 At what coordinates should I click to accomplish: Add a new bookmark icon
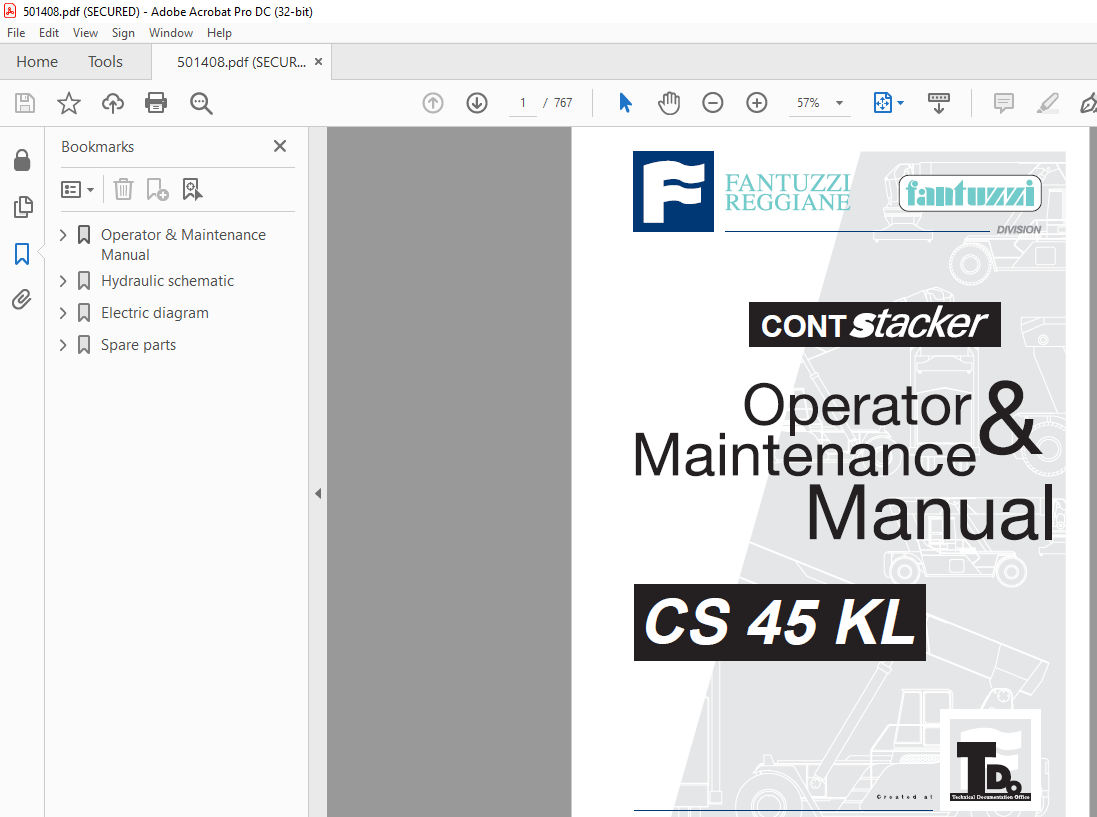pos(157,190)
